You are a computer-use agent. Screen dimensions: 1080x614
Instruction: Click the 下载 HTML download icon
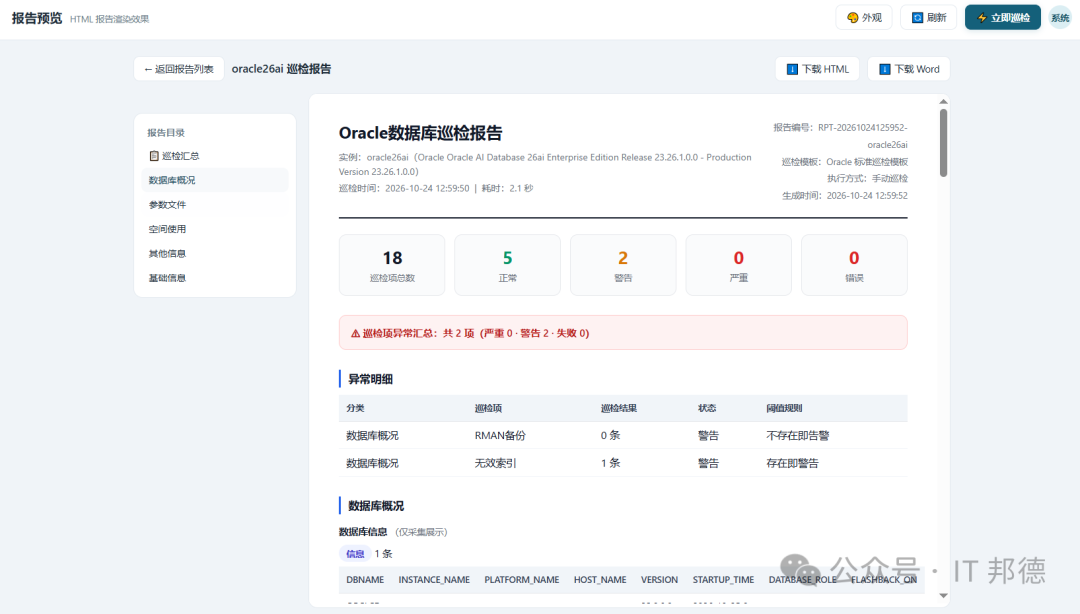click(x=792, y=69)
